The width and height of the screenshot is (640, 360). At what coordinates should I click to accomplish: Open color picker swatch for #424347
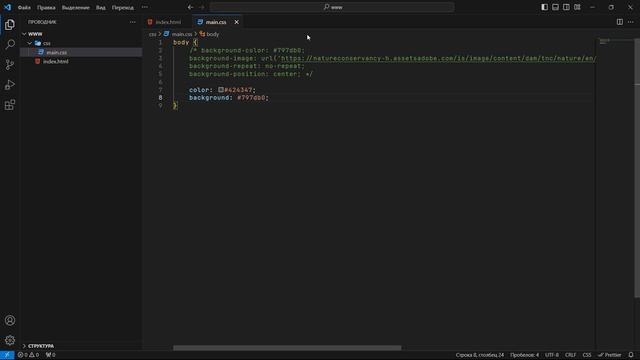click(220, 90)
